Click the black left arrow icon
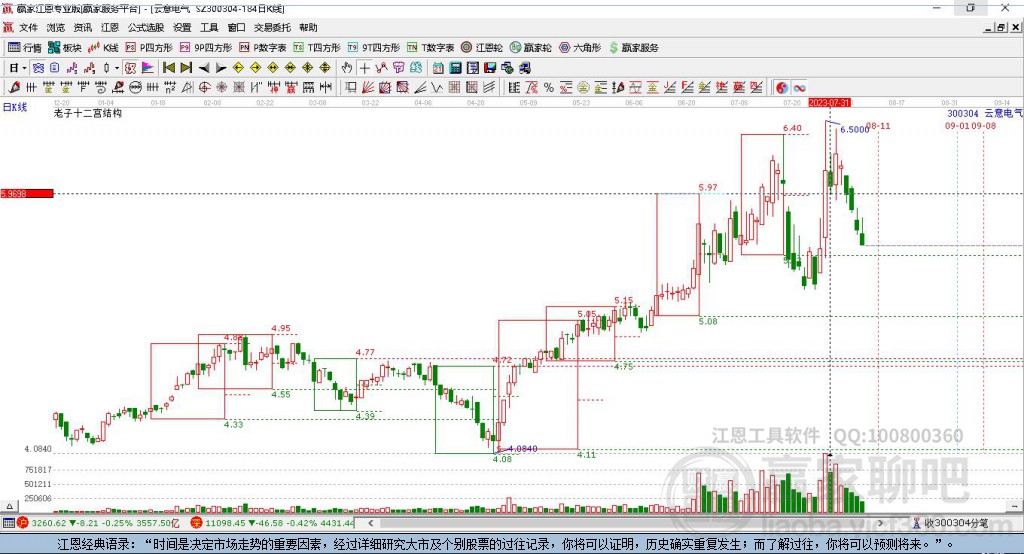This screenshot has width=1024, height=554. pos(204,68)
